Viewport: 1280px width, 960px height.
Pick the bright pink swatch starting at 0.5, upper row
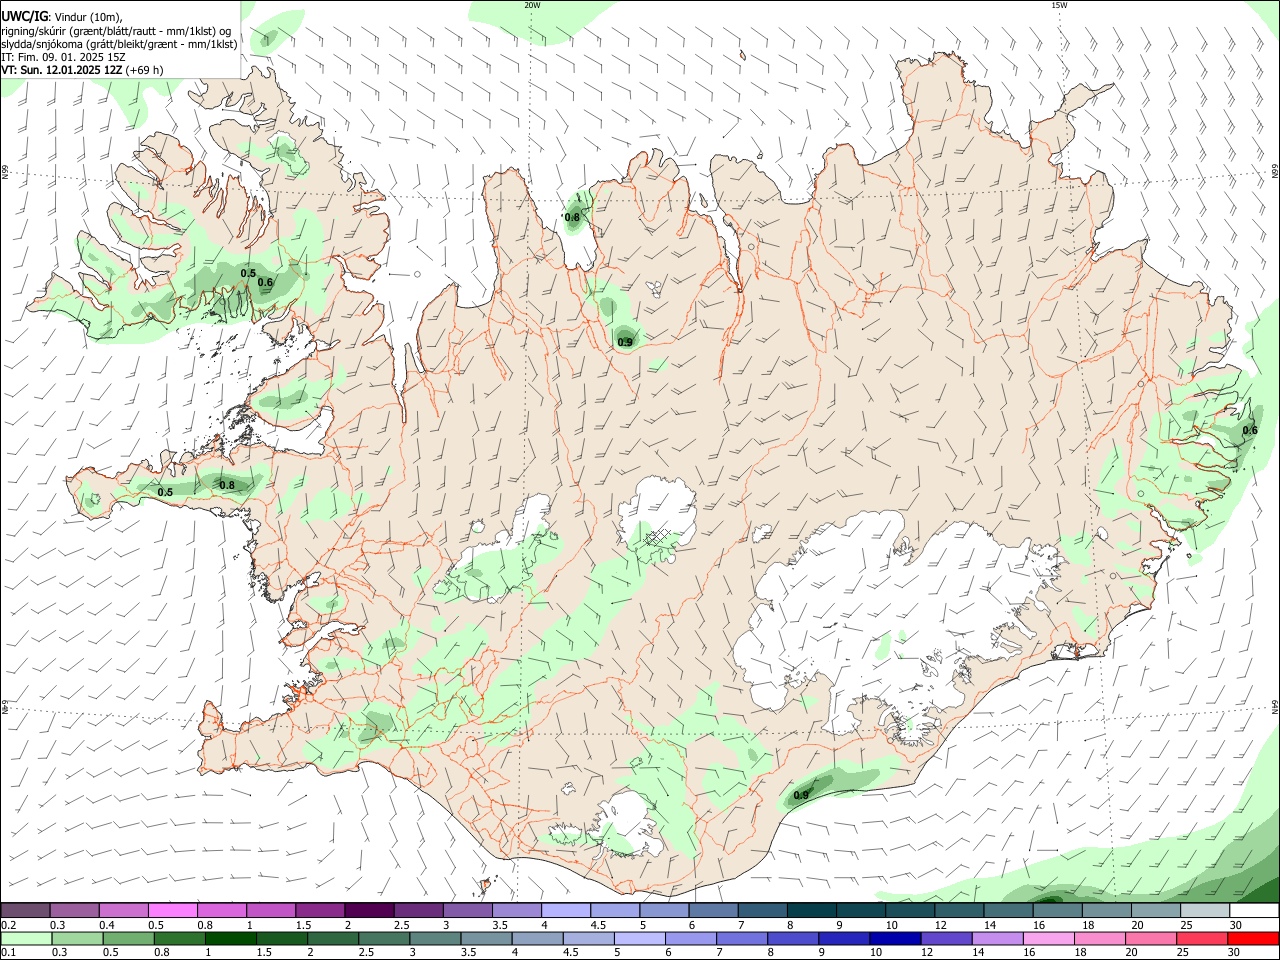[173, 910]
